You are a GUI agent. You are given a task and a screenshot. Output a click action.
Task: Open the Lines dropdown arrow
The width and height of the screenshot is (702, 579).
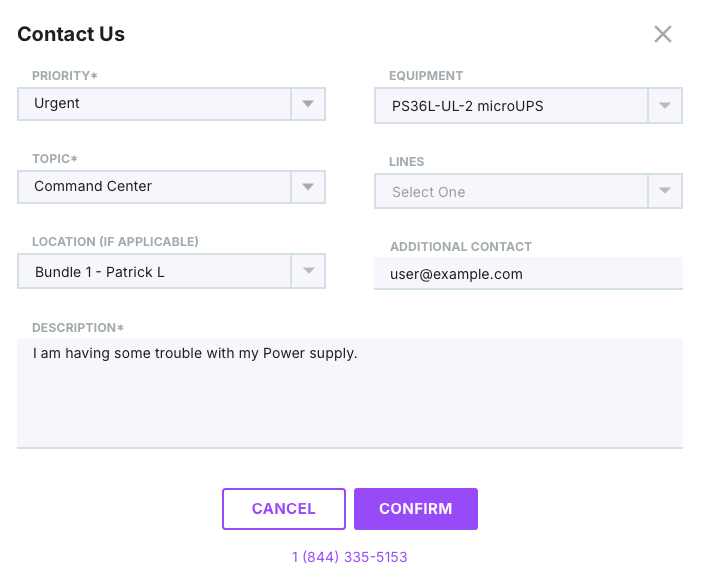click(665, 192)
